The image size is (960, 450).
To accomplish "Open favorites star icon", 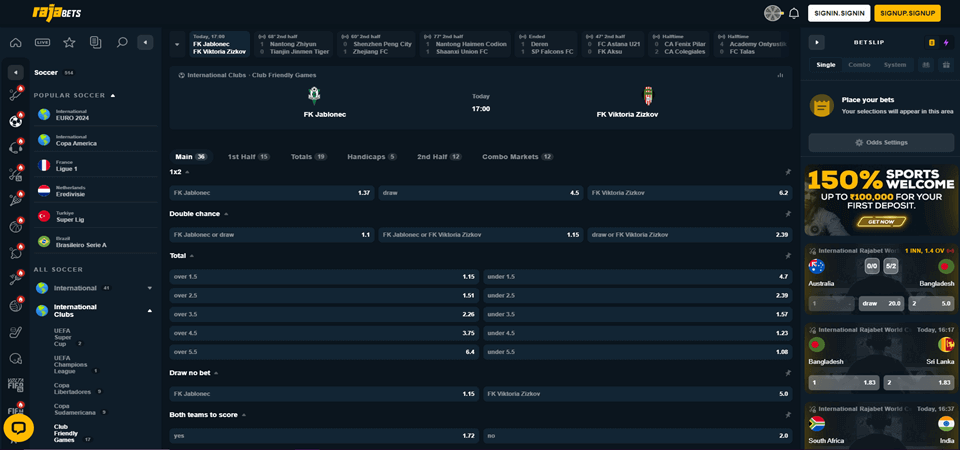I will [69, 42].
